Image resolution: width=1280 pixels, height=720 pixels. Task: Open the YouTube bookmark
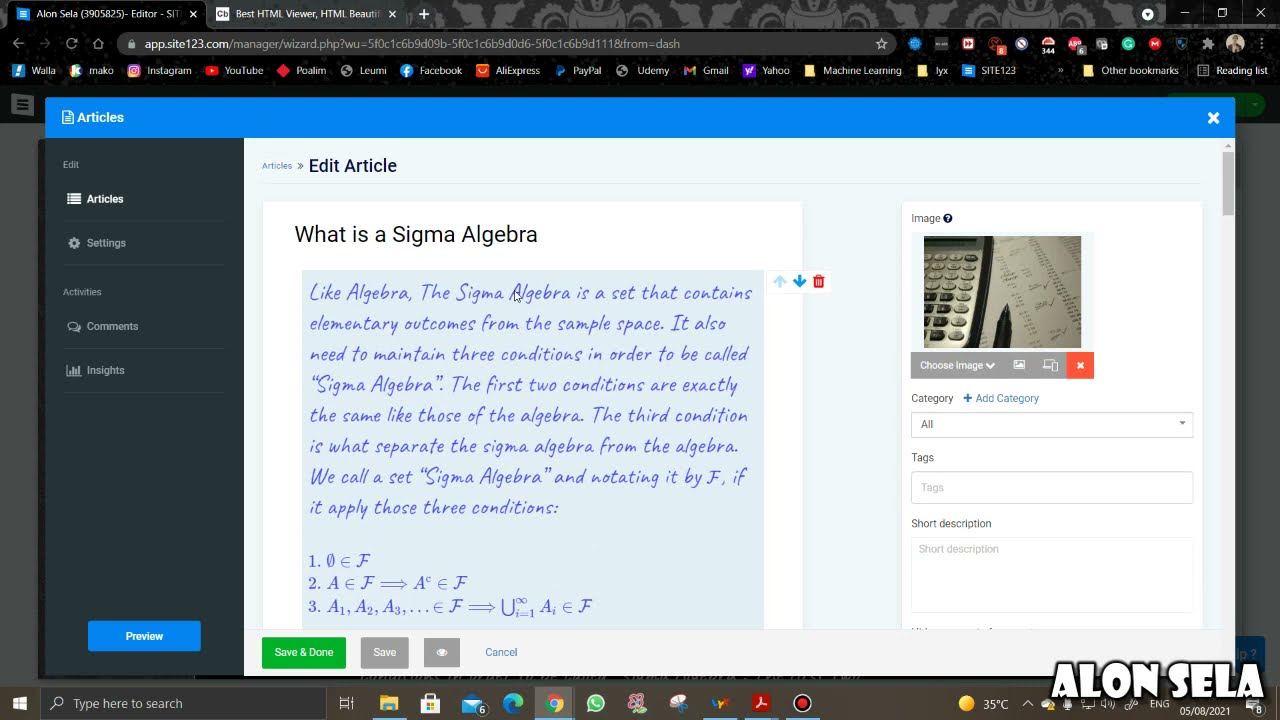(234, 71)
